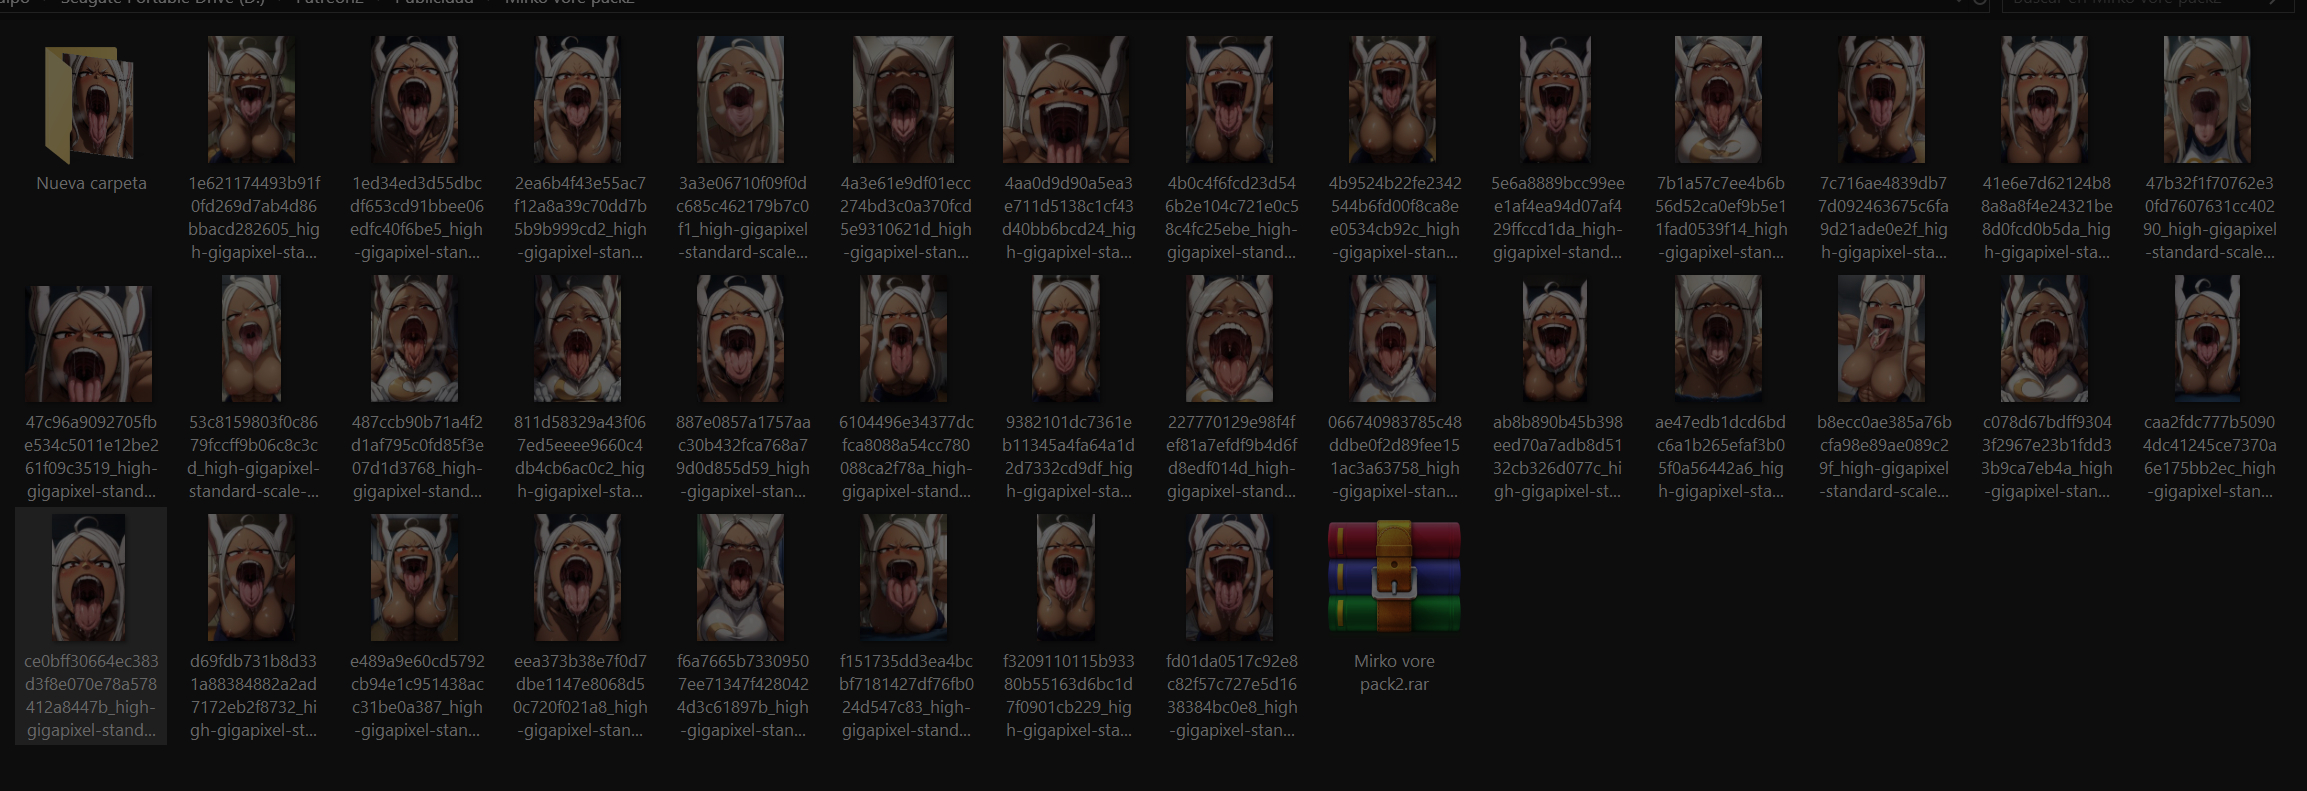Select image thumbnail named 53c8159803f0c86
2307x791 pixels.
tap(251, 338)
